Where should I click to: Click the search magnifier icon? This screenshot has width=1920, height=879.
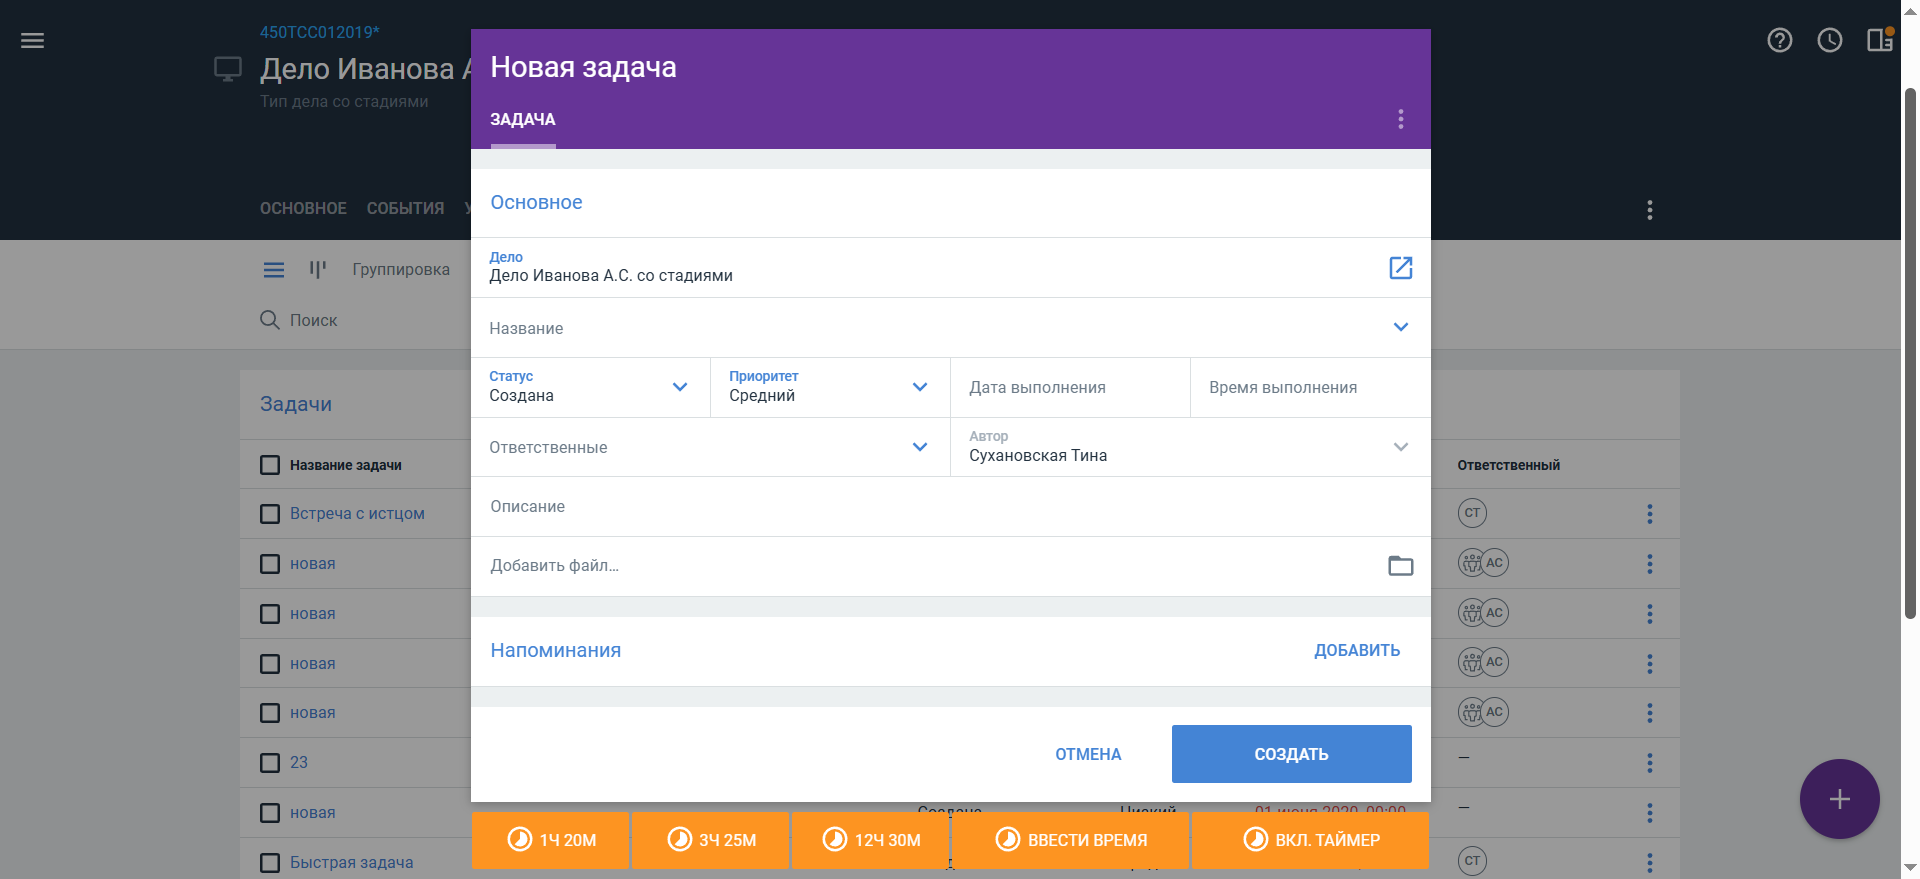tap(269, 320)
